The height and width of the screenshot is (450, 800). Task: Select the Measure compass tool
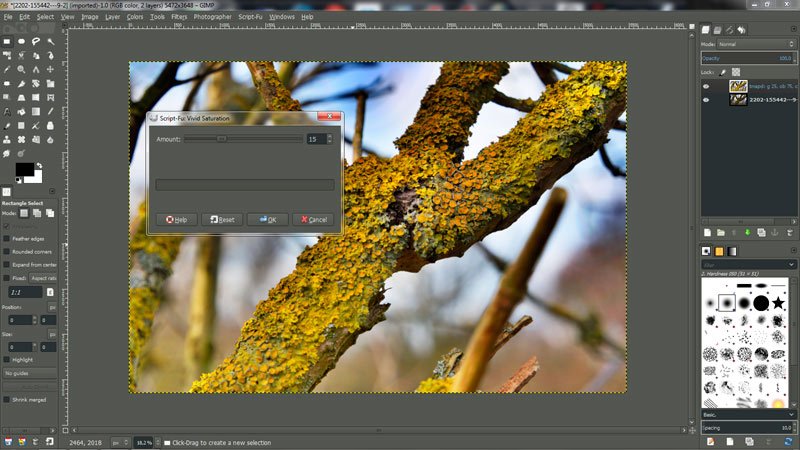click(36, 69)
